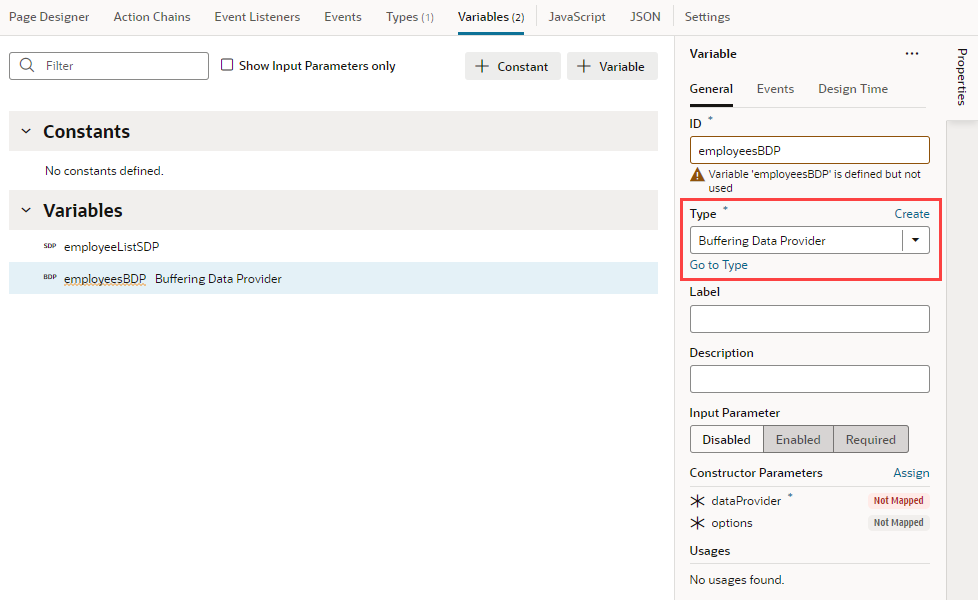Click the warning triangle under ID field
The width and height of the screenshot is (978, 600).
coord(697,175)
